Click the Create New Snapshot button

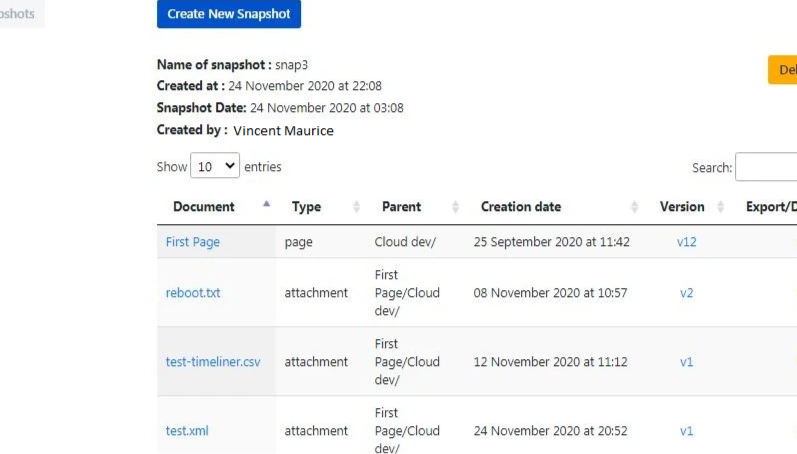[x=228, y=14]
